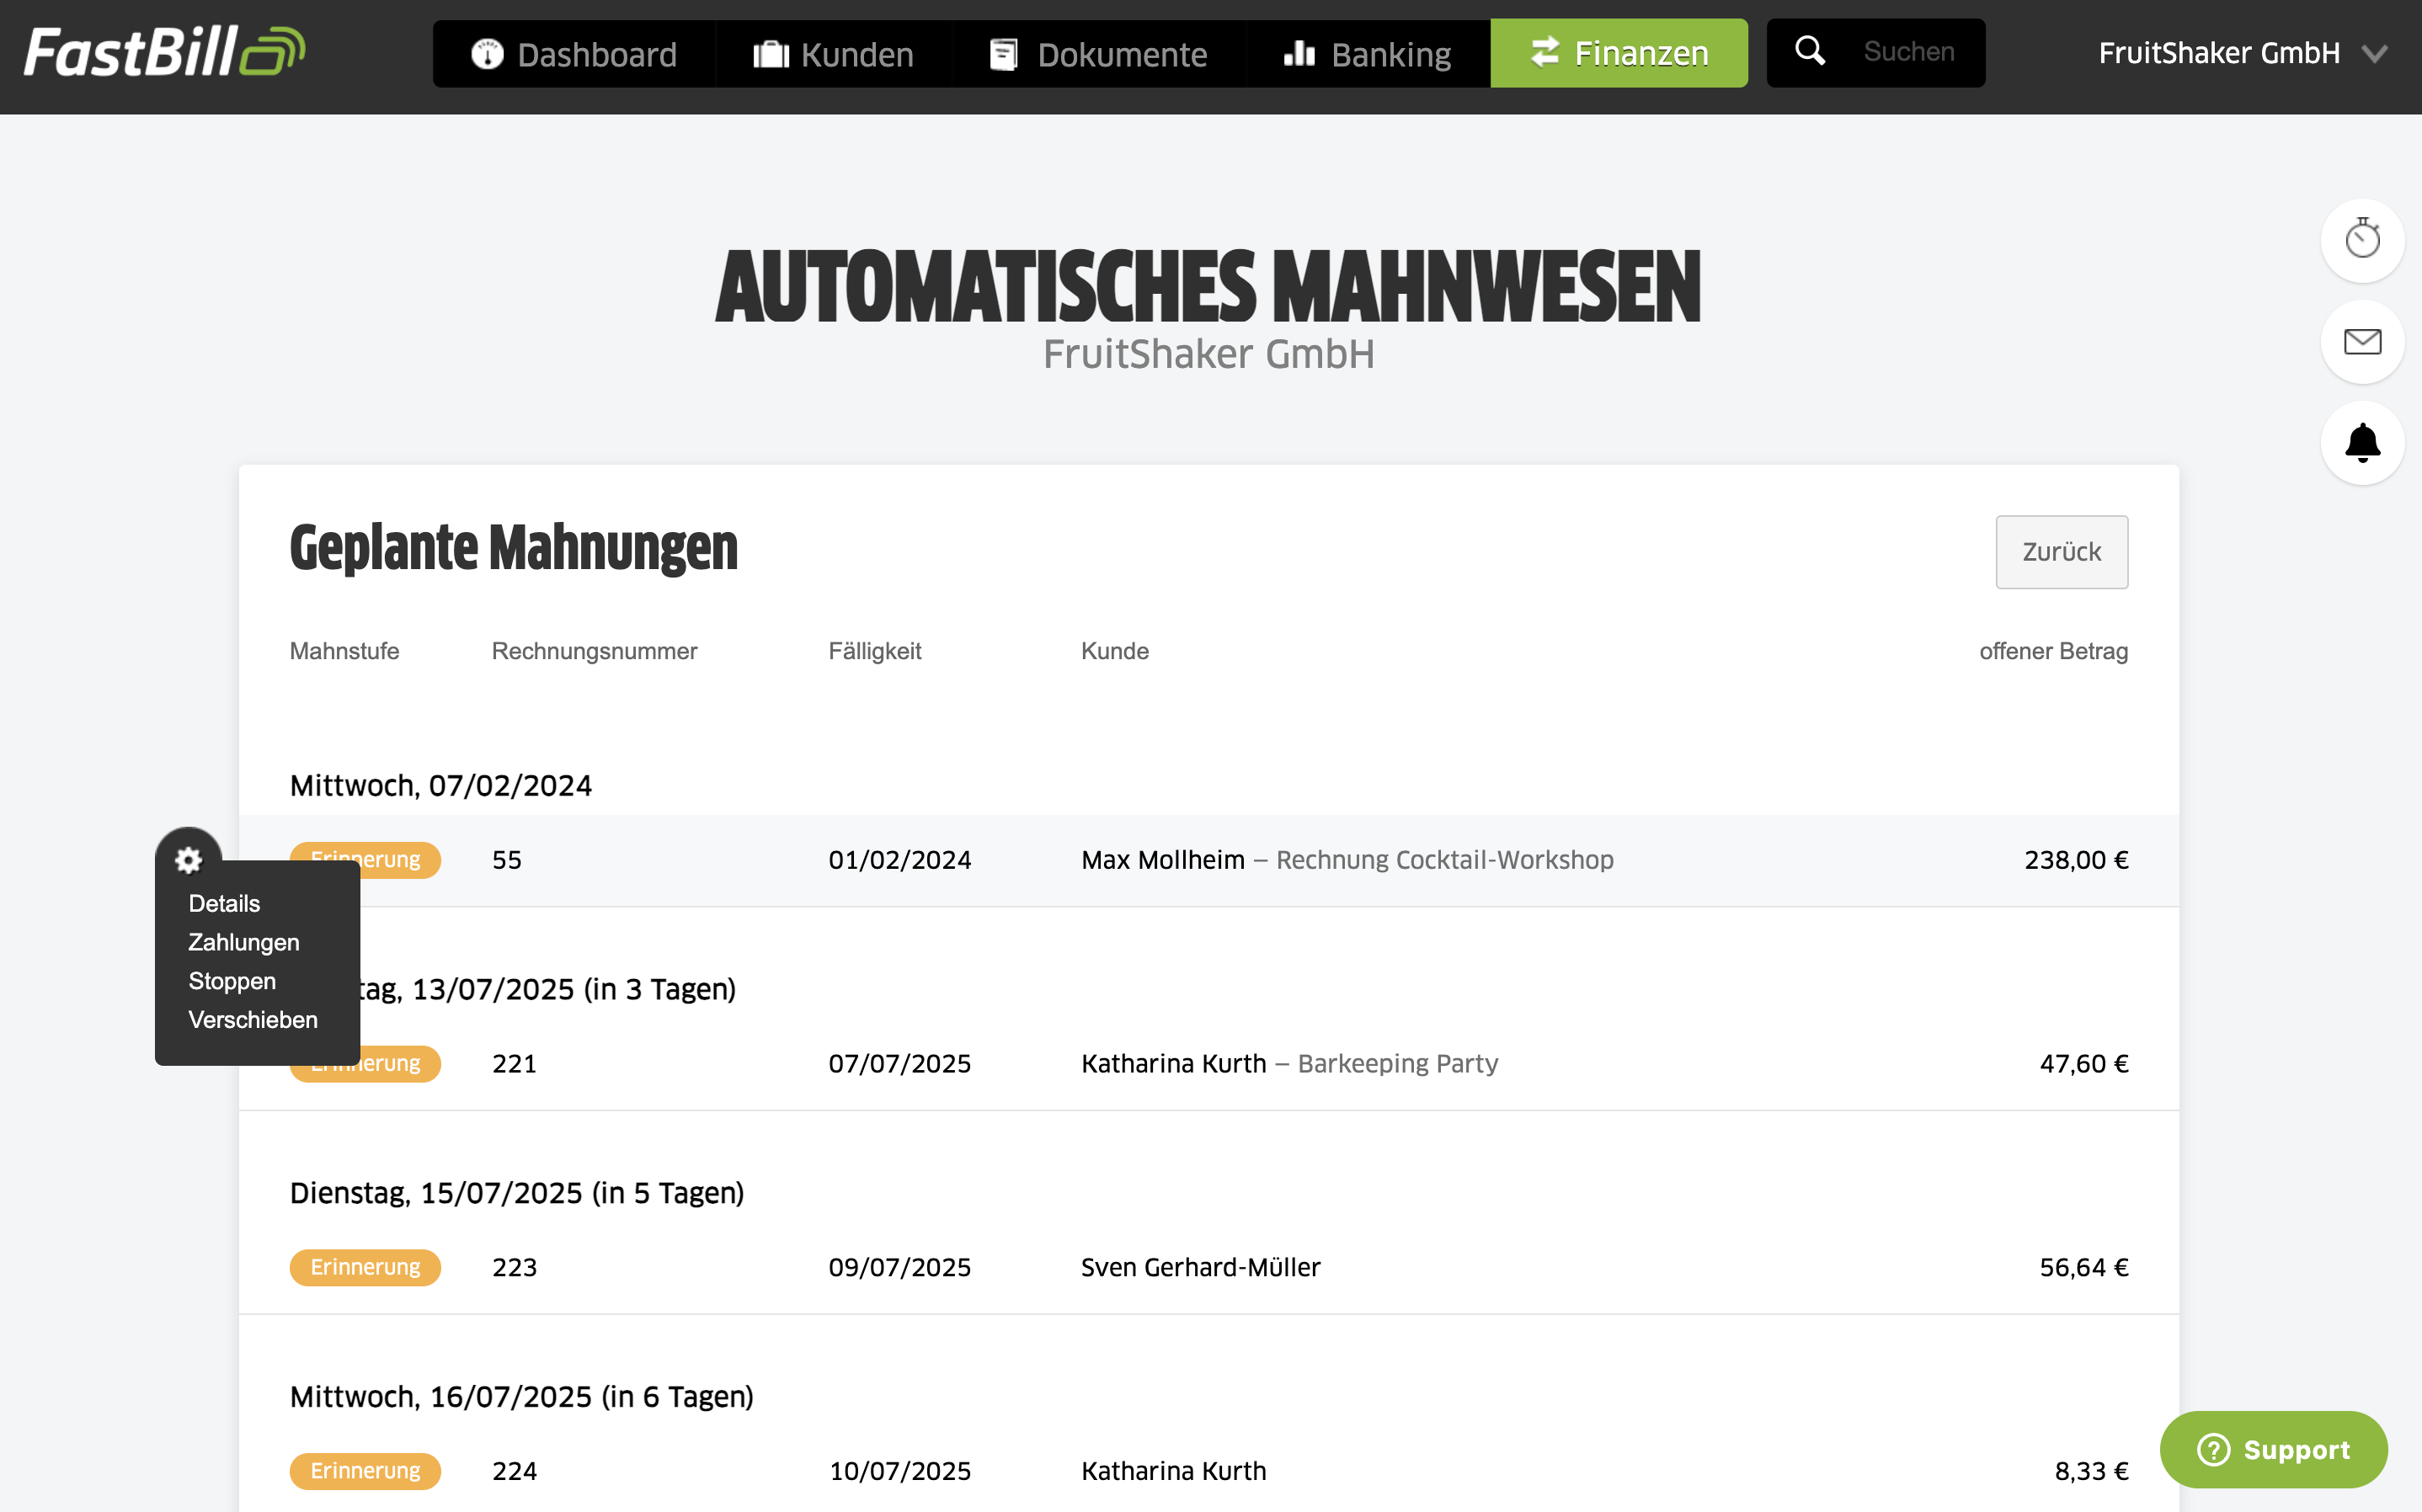The height and width of the screenshot is (1512, 2422).
Task: Open the Dokumente tab
Action: pos(1098,54)
